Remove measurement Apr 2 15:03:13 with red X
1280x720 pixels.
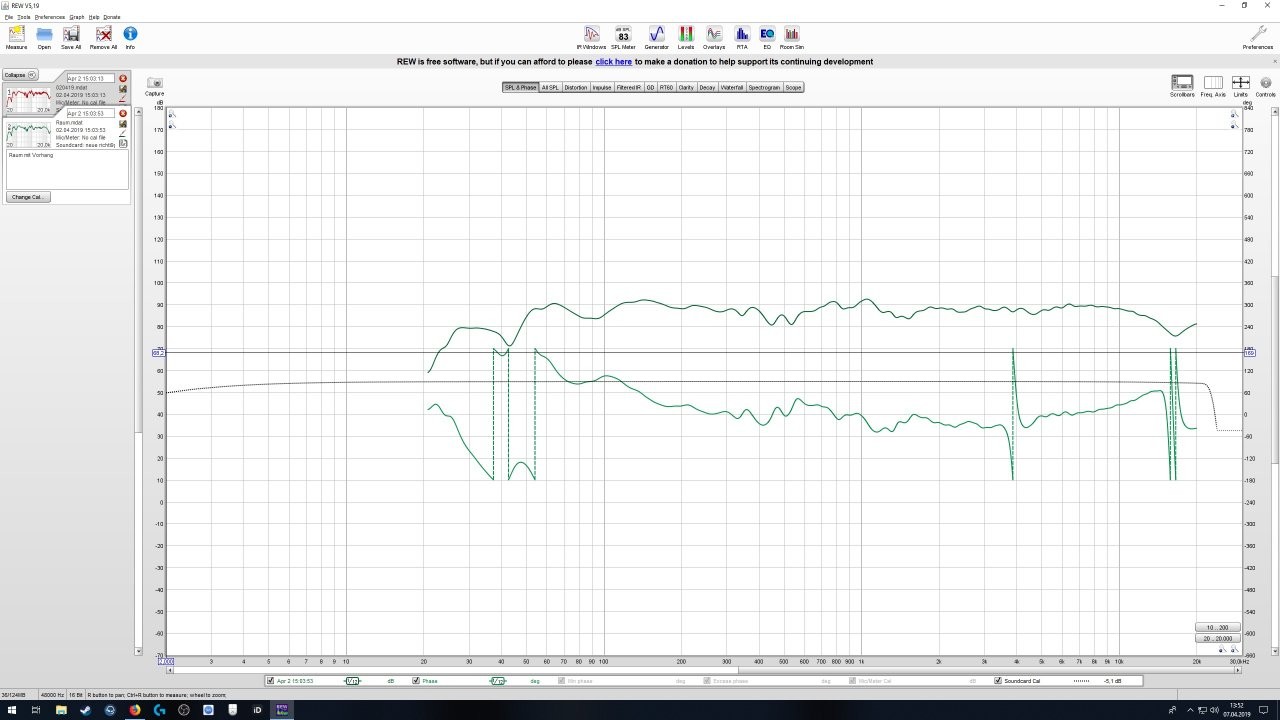coord(123,78)
